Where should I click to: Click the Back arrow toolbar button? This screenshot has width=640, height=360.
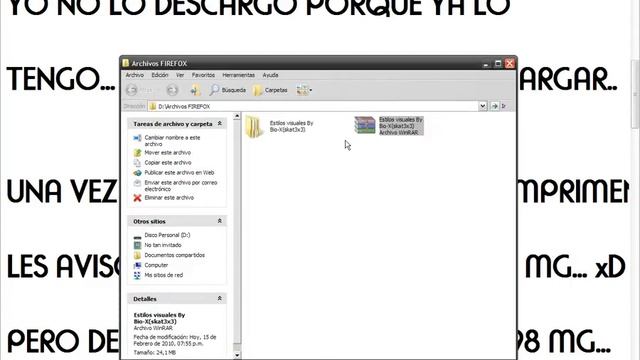(x=131, y=90)
